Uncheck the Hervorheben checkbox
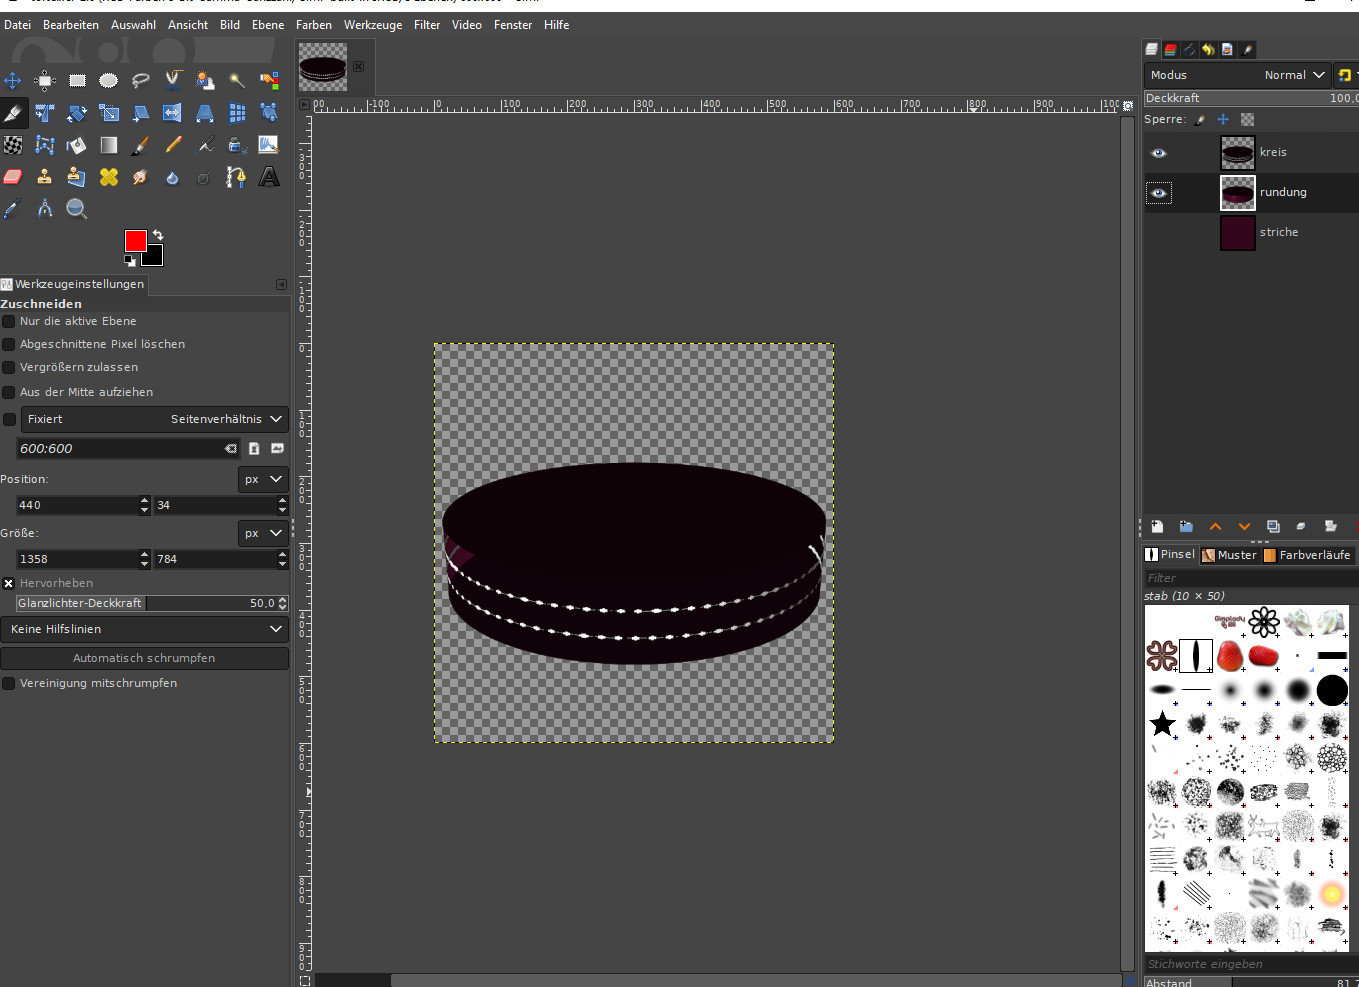Image resolution: width=1359 pixels, height=987 pixels. [9, 583]
